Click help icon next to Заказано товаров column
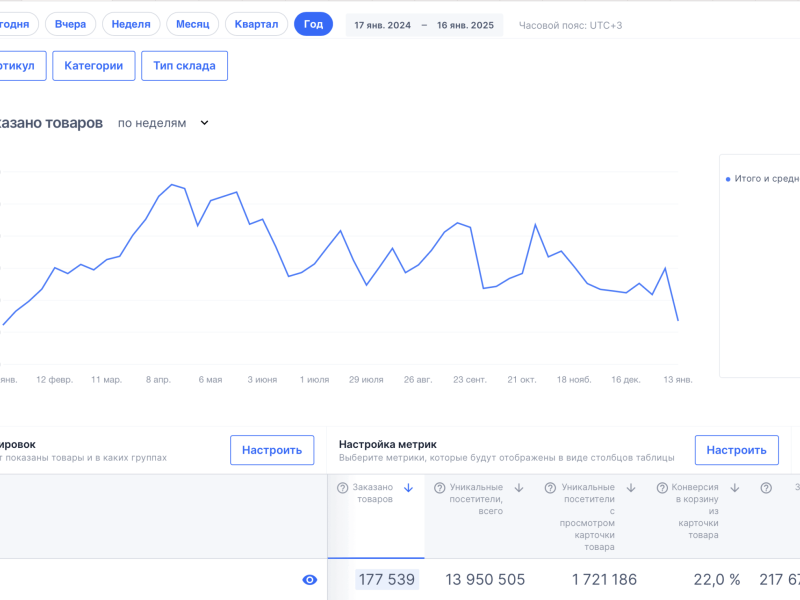The height and width of the screenshot is (600, 800). coord(342,488)
